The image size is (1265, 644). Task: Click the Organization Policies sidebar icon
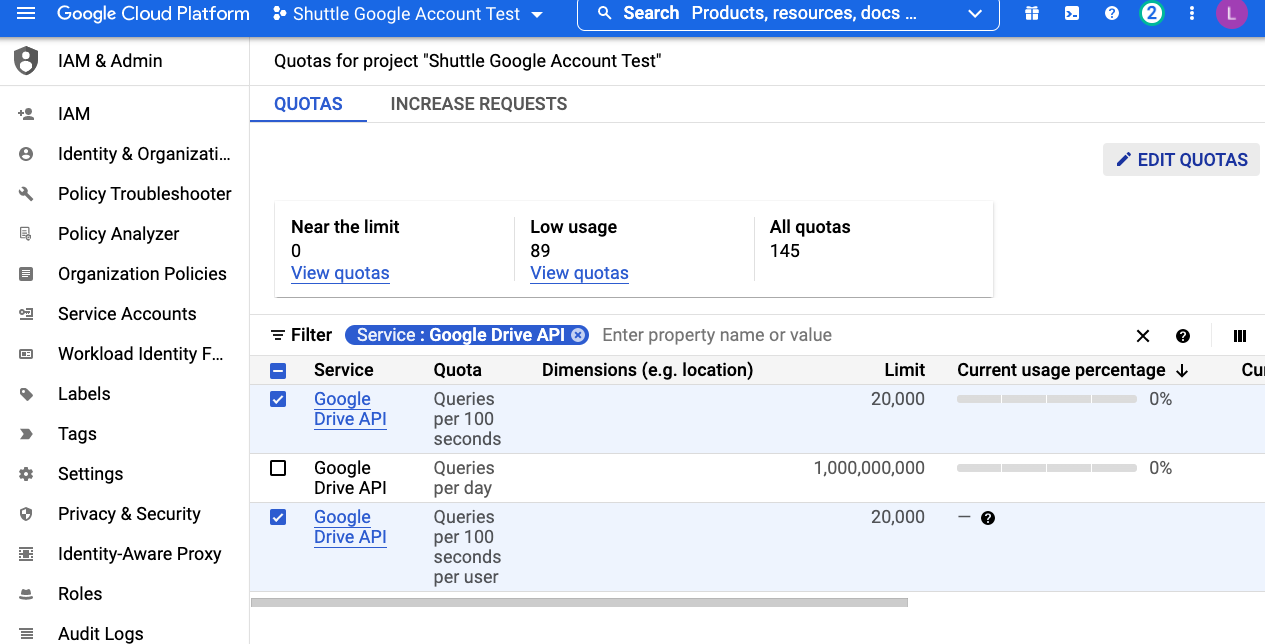click(26, 274)
